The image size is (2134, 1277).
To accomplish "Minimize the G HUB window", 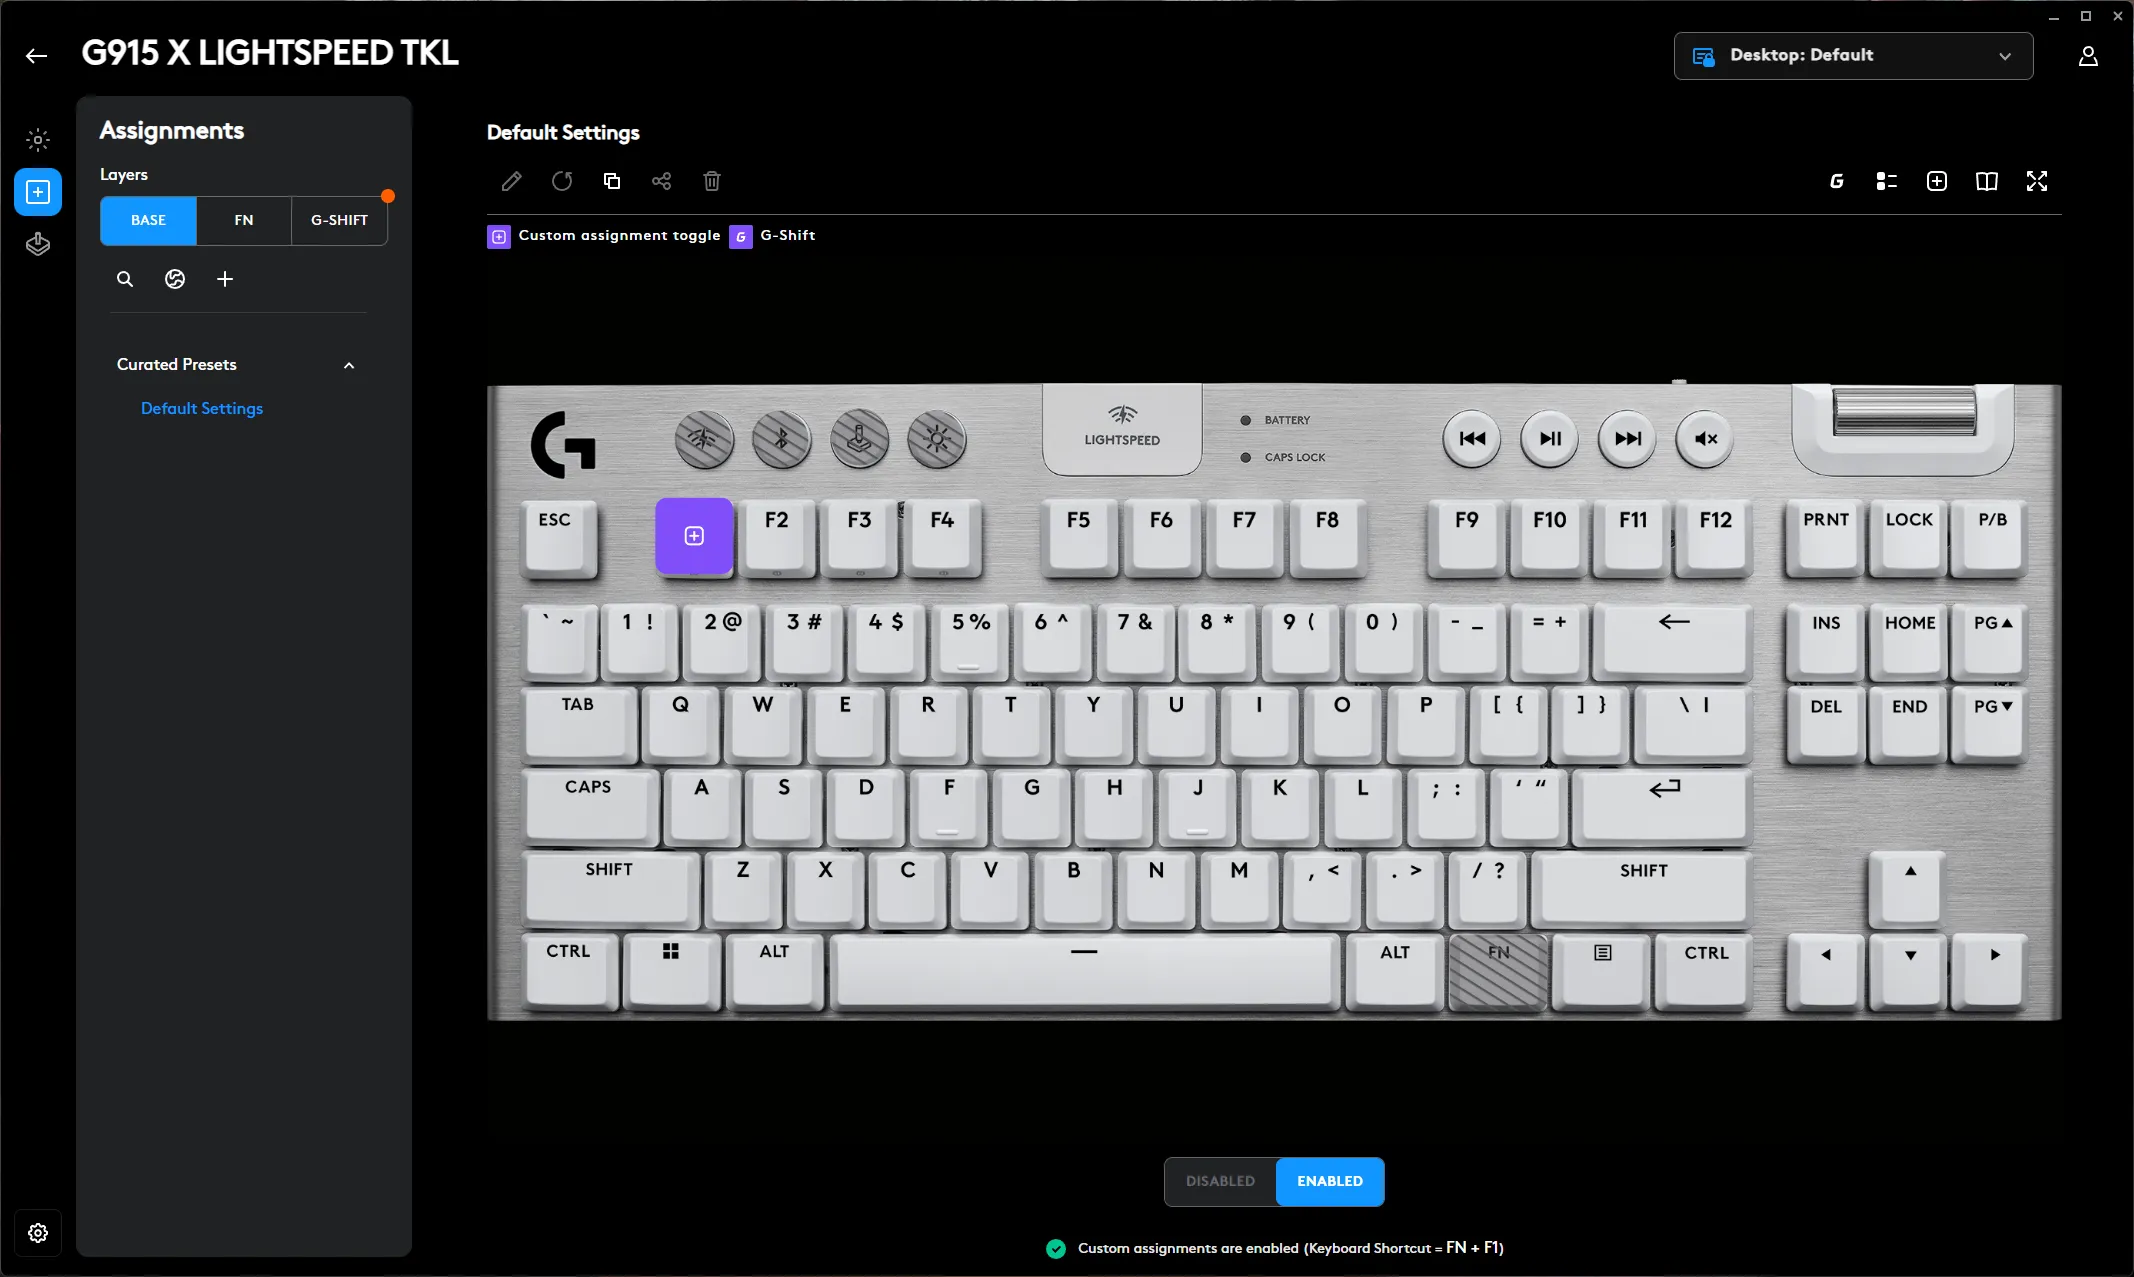I will 2054,16.
